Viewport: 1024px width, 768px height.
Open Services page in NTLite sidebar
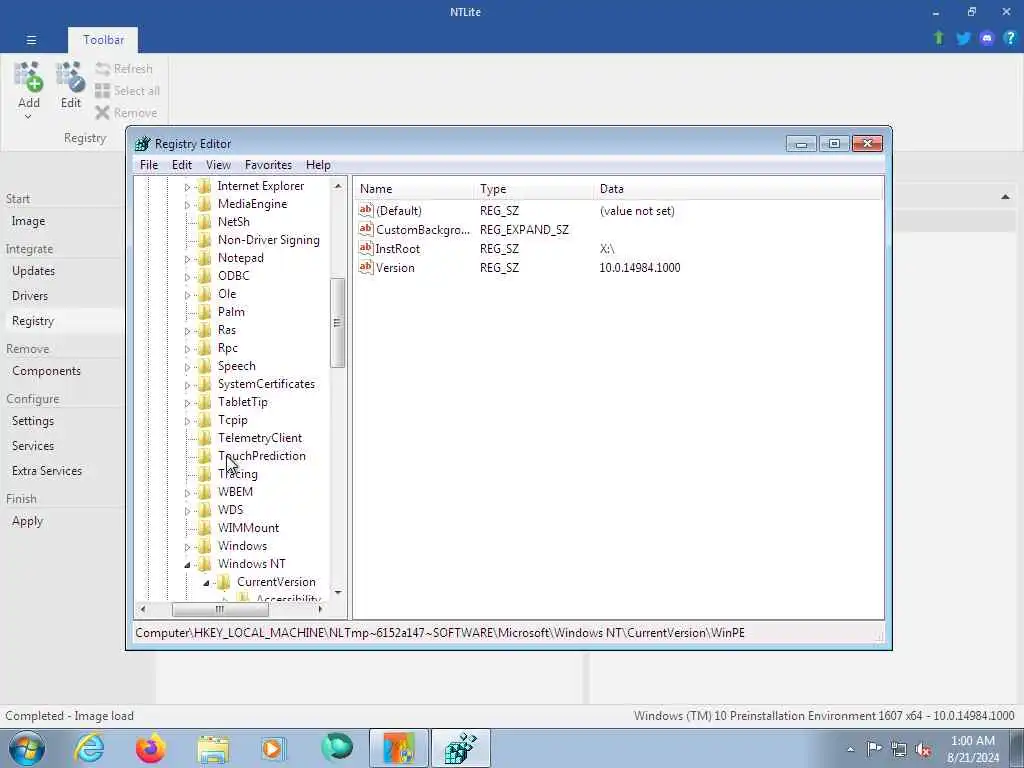coord(33,446)
